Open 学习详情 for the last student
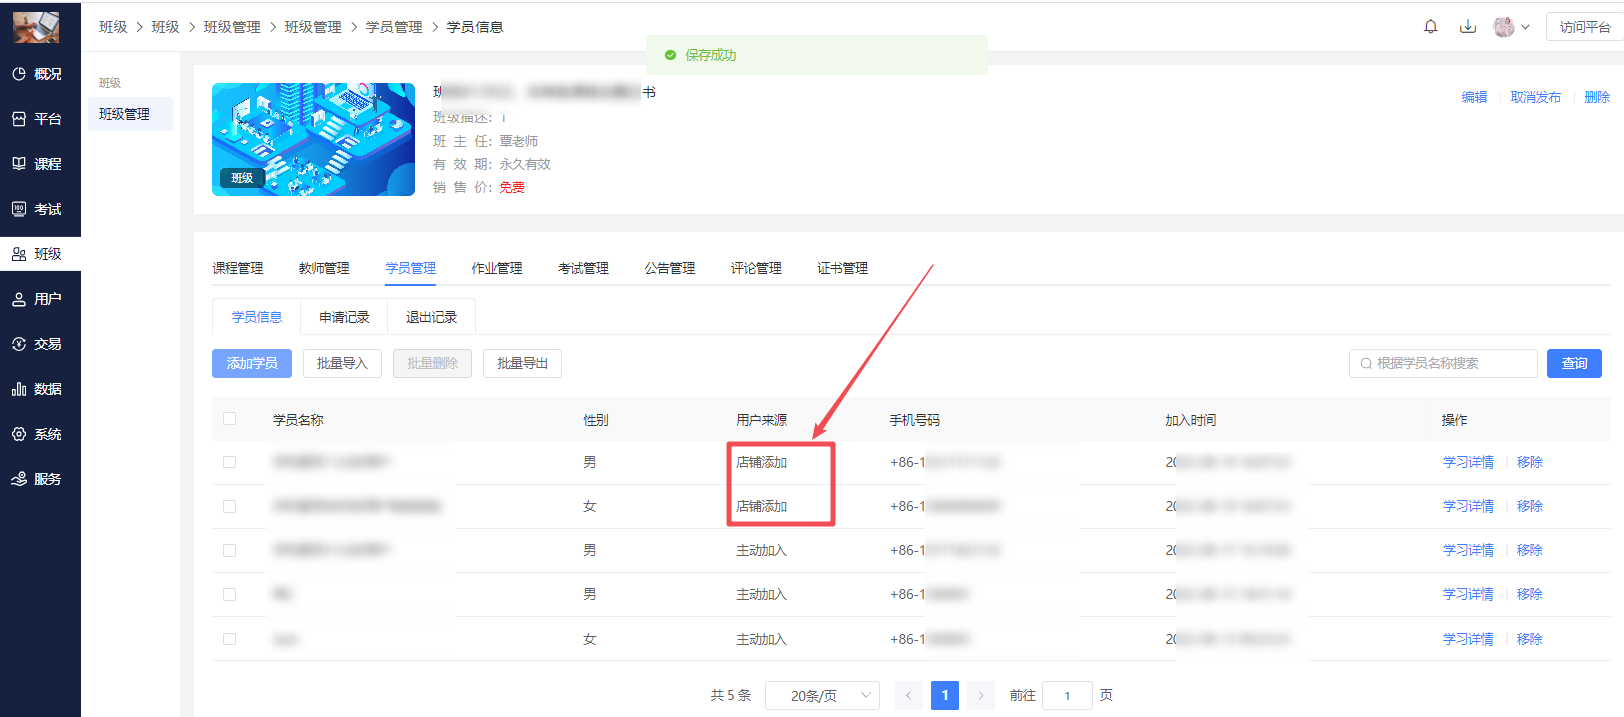Image resolution: width=1624 pixels, height=717 pixels. click(x=1468, y=639)
